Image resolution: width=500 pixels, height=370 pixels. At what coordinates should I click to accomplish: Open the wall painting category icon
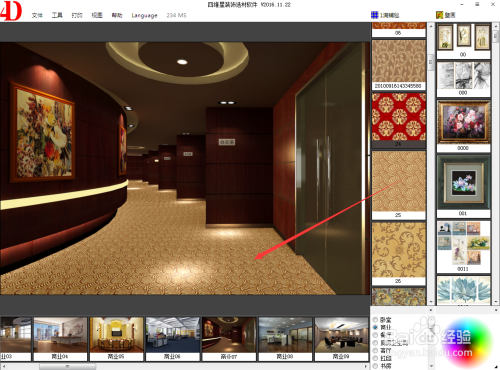click(440, 15)
